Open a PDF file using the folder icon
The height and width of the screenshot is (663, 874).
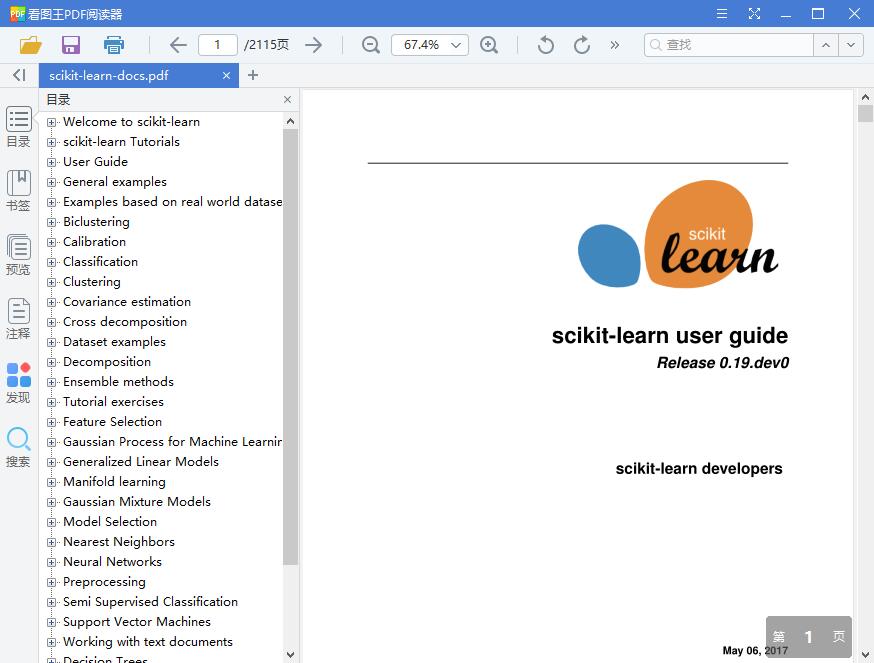(x=30, y=45)
